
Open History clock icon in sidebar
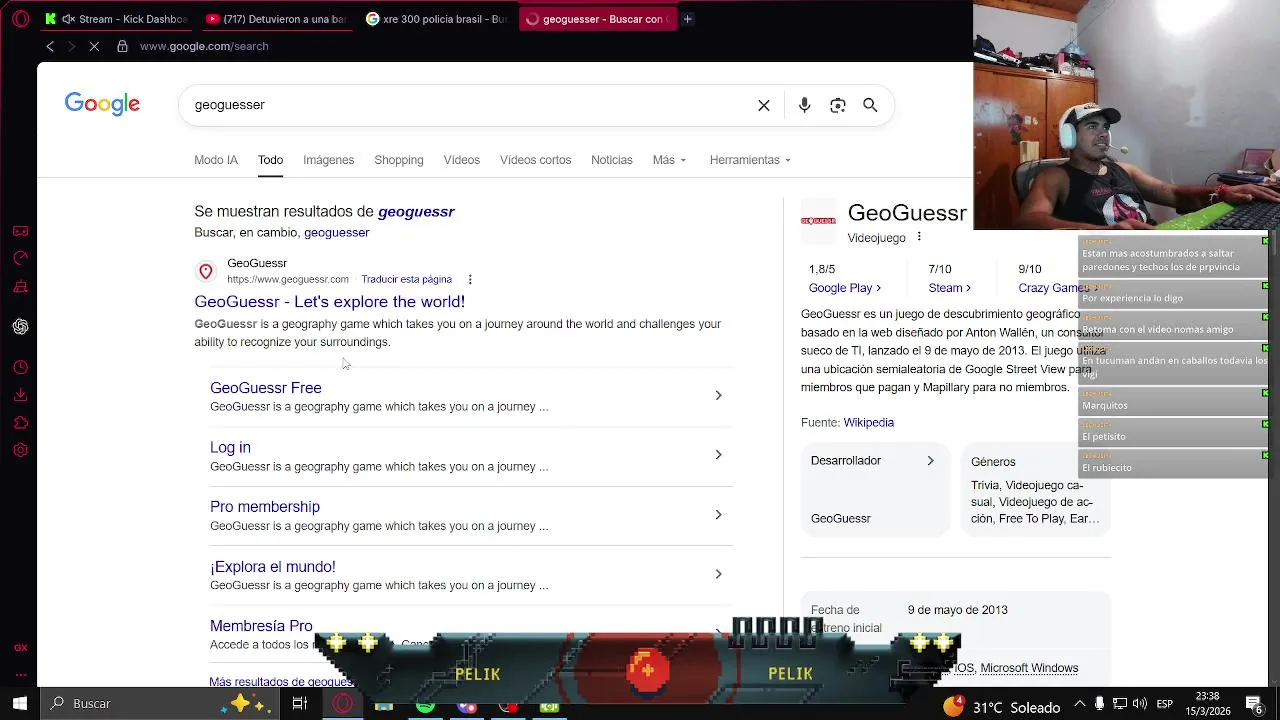20,367
